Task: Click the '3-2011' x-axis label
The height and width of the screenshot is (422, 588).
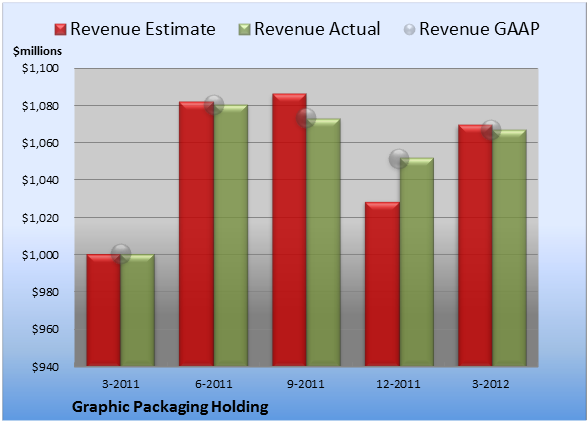Action: pos(121,384)
